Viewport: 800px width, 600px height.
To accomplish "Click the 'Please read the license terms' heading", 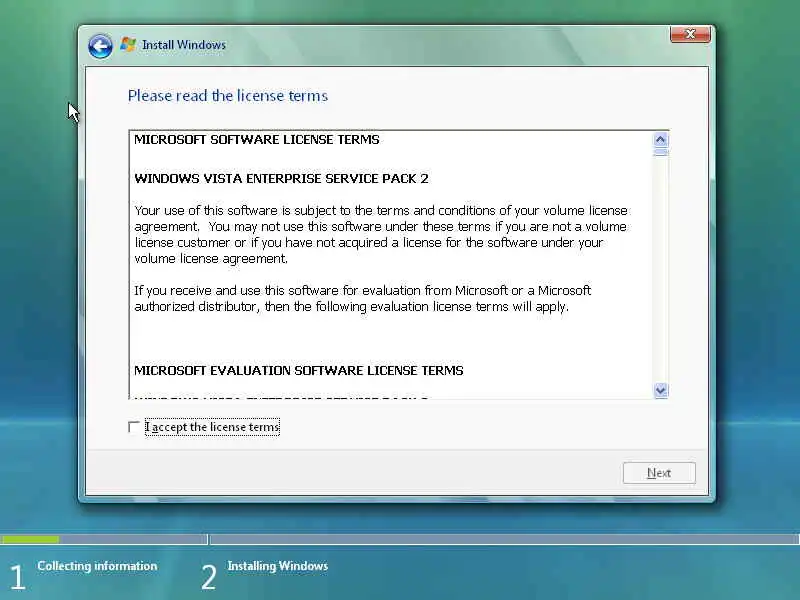I will 228,96.
